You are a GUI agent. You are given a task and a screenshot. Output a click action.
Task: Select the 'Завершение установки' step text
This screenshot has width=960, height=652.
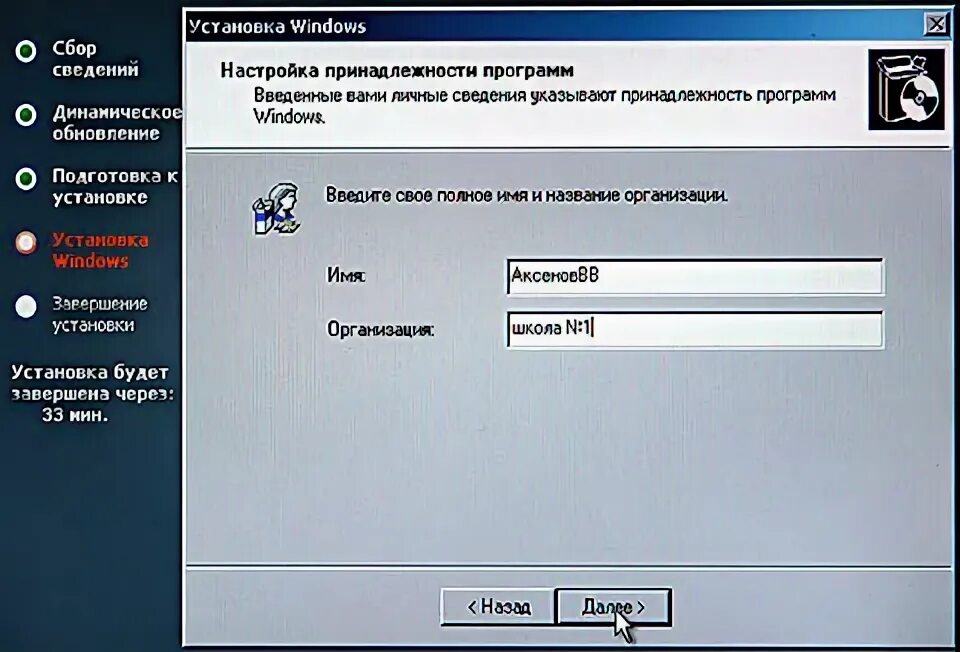99,315
